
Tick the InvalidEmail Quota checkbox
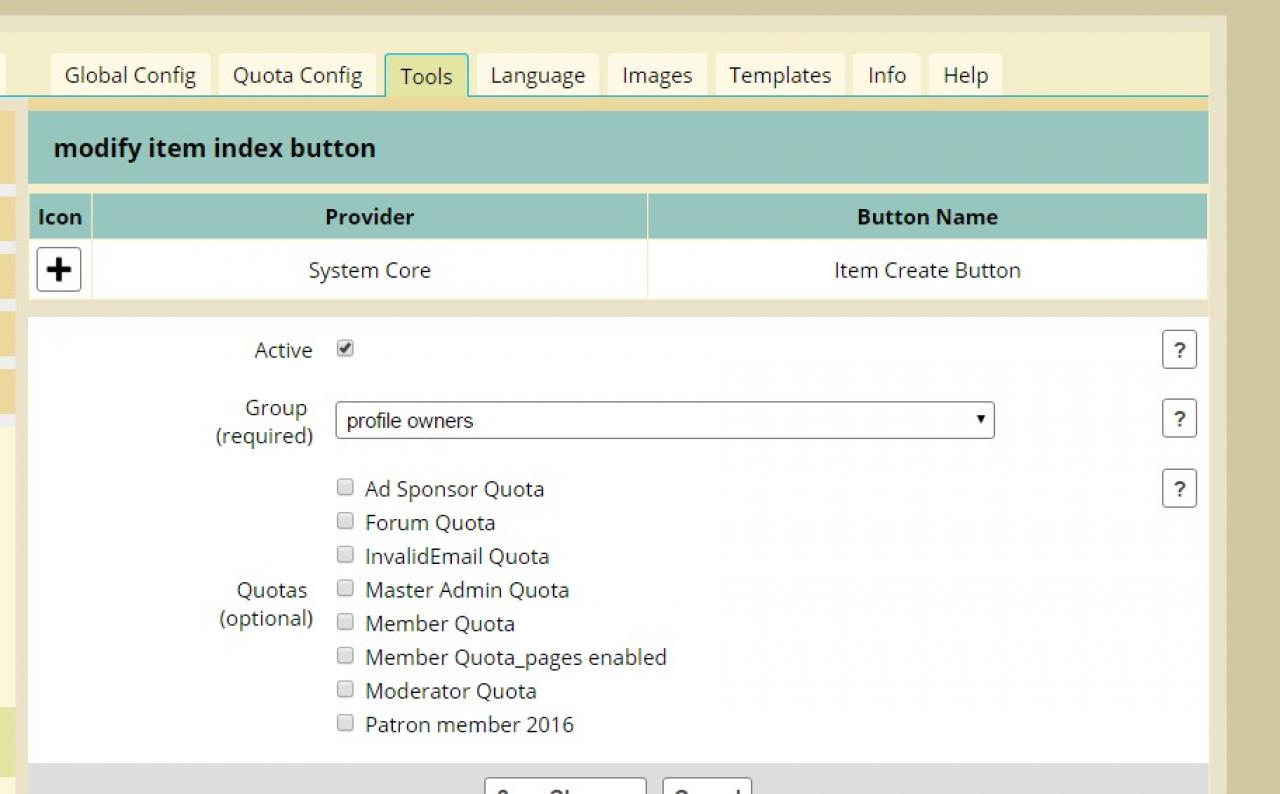pyautogui.click(x=345, y=555)
